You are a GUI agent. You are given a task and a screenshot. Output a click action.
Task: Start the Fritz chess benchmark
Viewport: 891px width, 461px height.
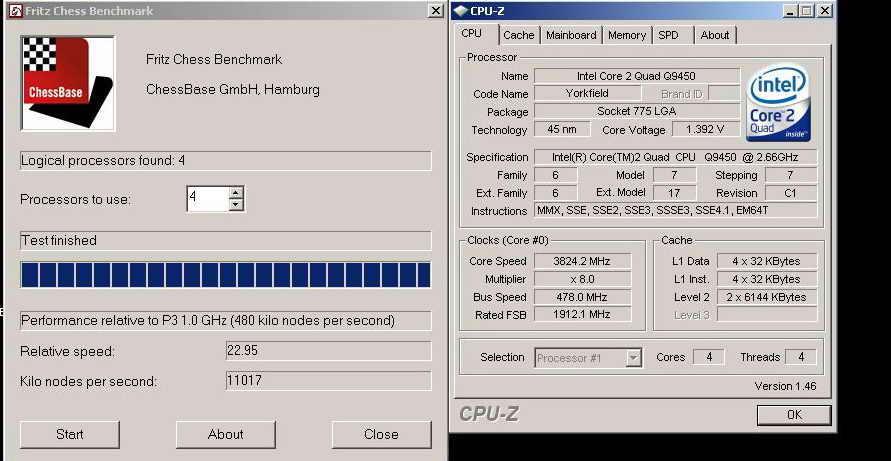[70, 435]
